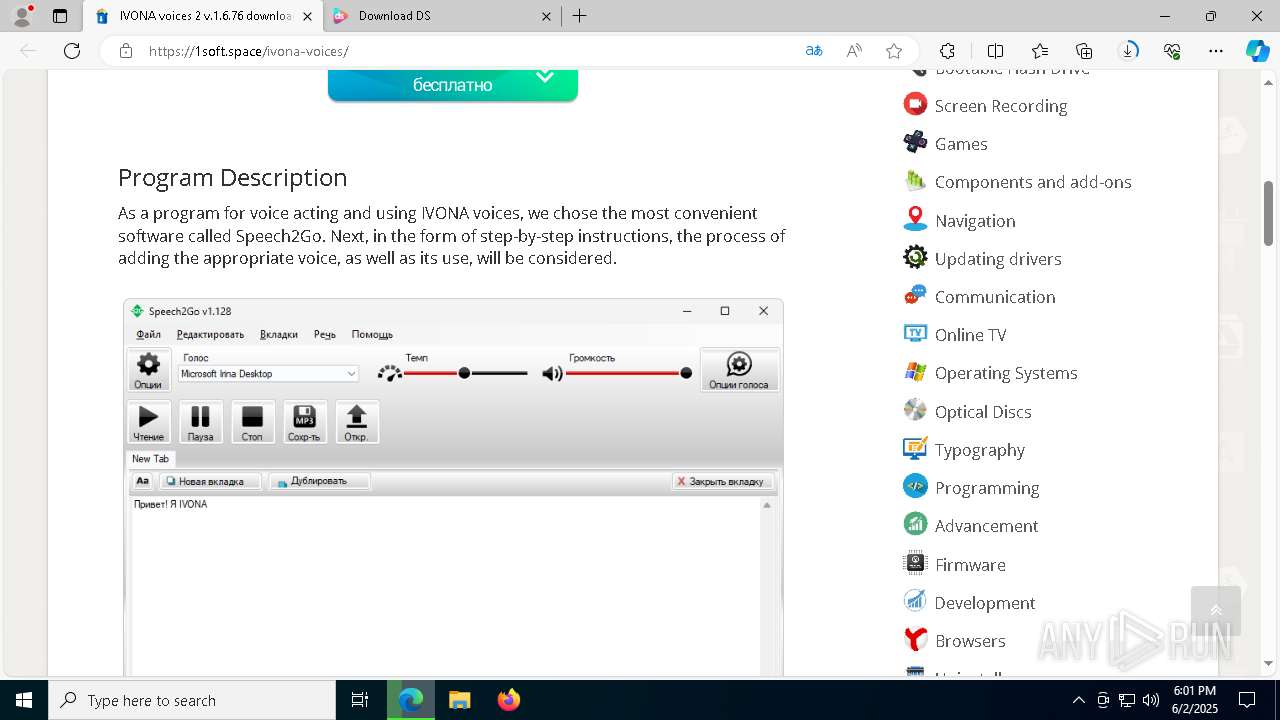Switch to the Download DS tab
This screenshot has width=1280, height=720.
(x=441, y=16)
